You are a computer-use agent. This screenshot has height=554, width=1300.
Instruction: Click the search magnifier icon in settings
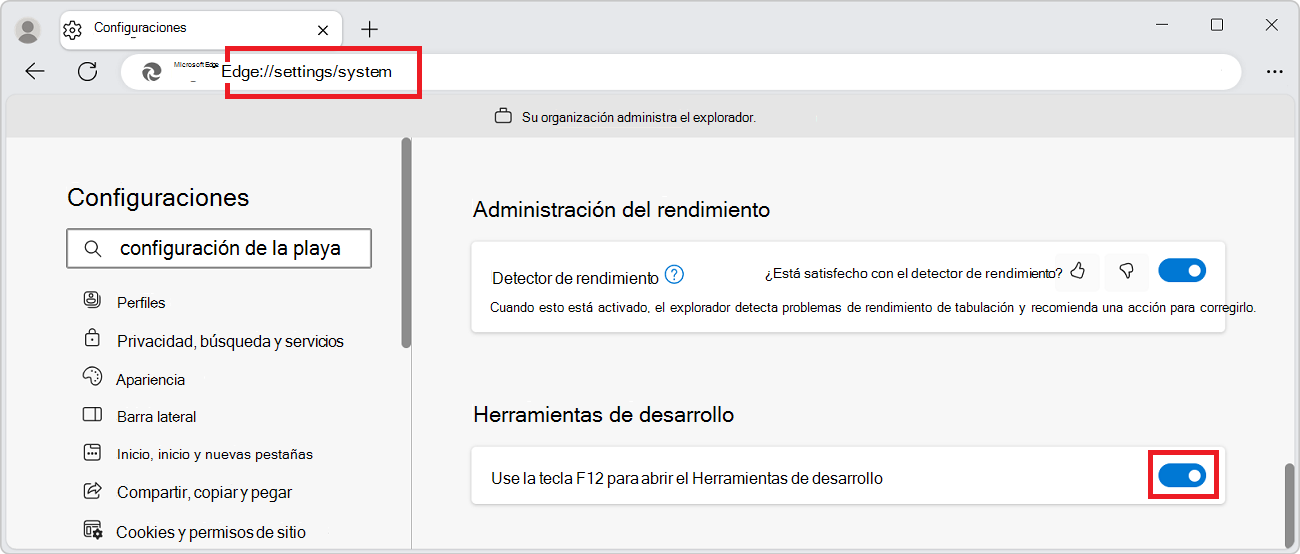(x=93, y=249)
